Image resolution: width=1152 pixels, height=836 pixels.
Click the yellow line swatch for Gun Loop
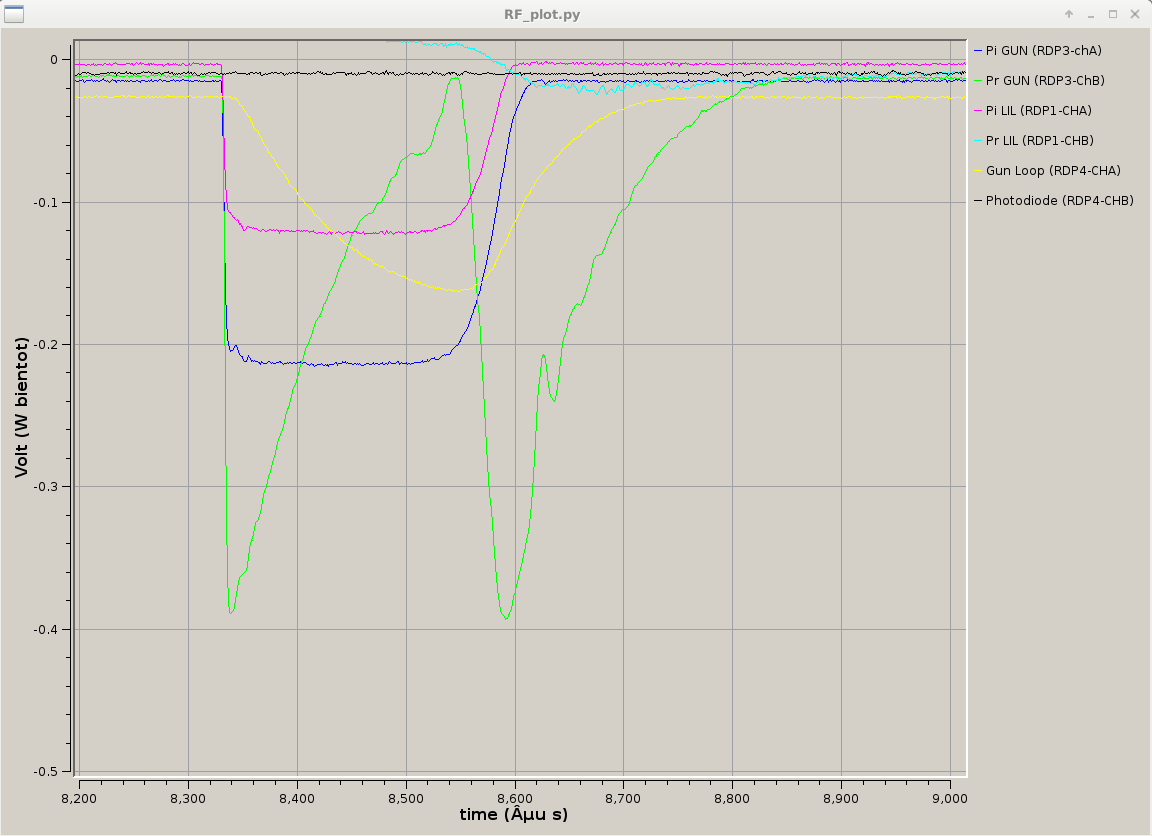(x=977, y=170)
